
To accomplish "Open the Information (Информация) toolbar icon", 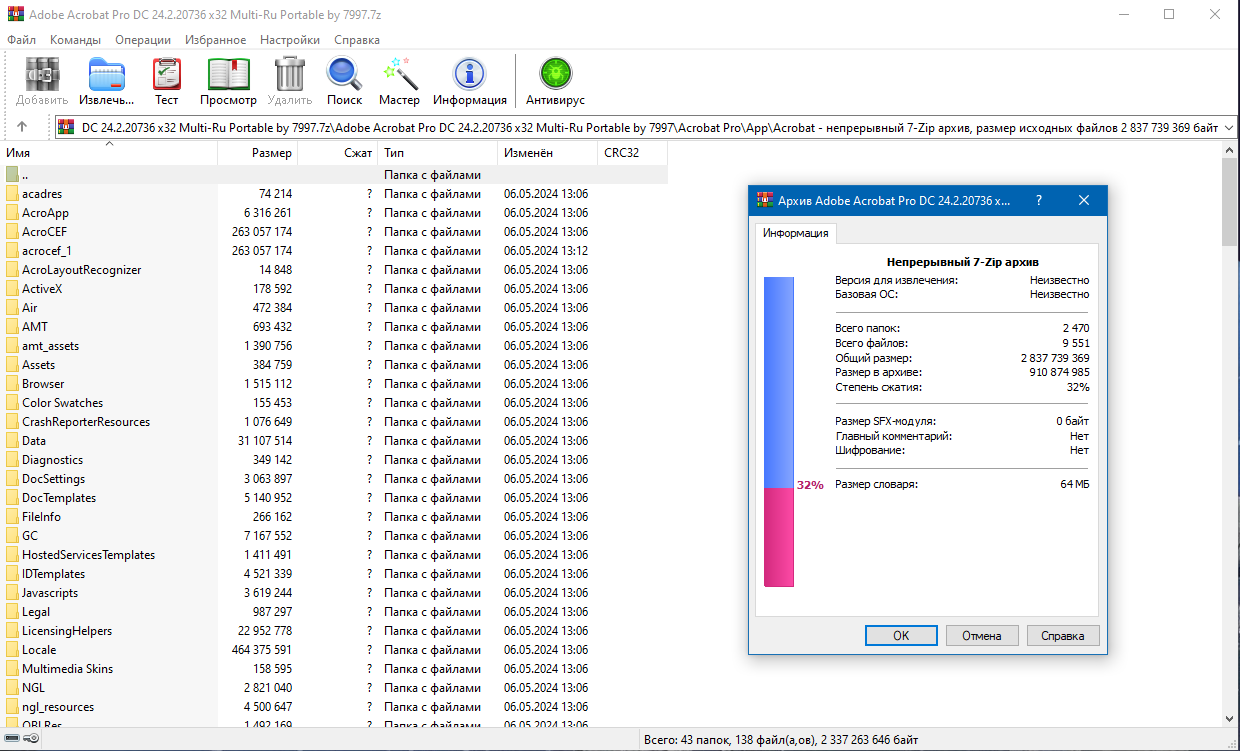I will [469, 81].
